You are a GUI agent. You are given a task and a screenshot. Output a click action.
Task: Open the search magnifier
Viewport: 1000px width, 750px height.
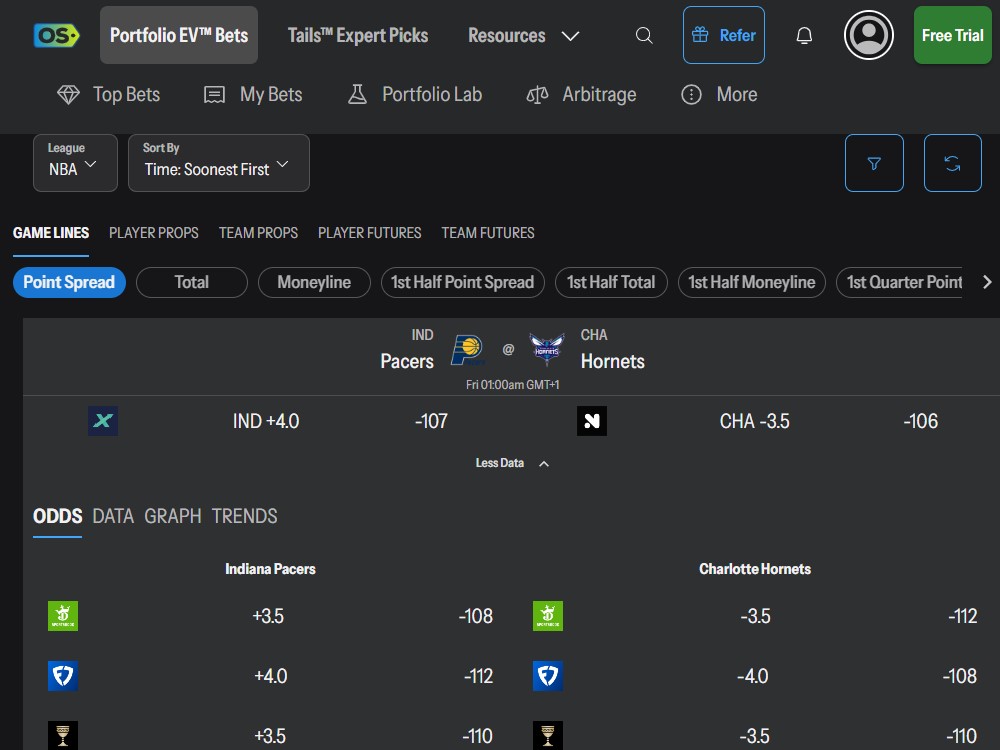point(643,34)
